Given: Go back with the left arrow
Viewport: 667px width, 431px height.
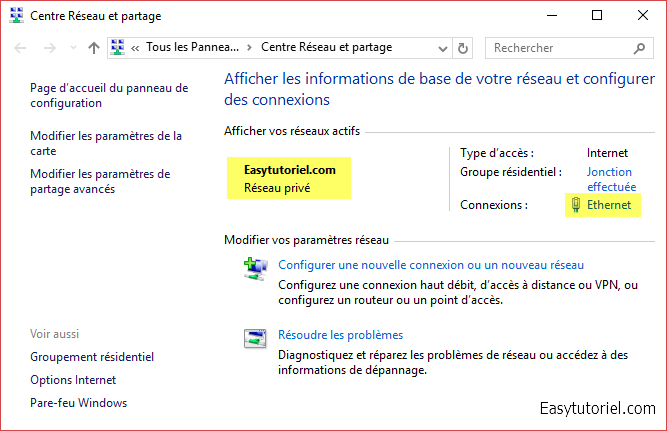Looking at the screenshot, I should pyautogui.click(x=20, y=48).
